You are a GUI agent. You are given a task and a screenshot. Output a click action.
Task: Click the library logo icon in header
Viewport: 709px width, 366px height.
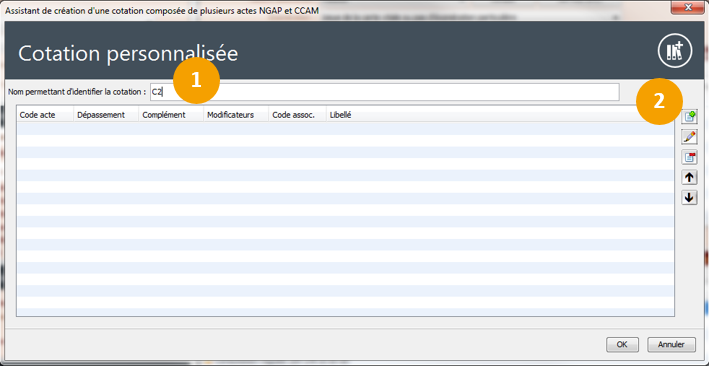pyautogui.click(x=675, y=51)
